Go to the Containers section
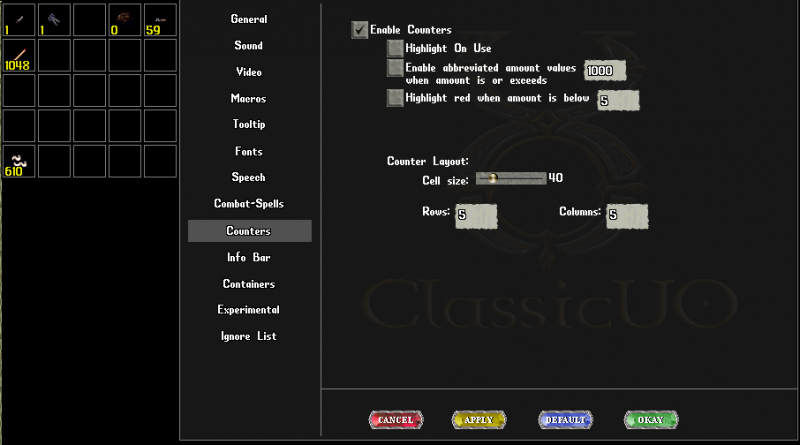The image size is (800, 445). click(249, 284)
